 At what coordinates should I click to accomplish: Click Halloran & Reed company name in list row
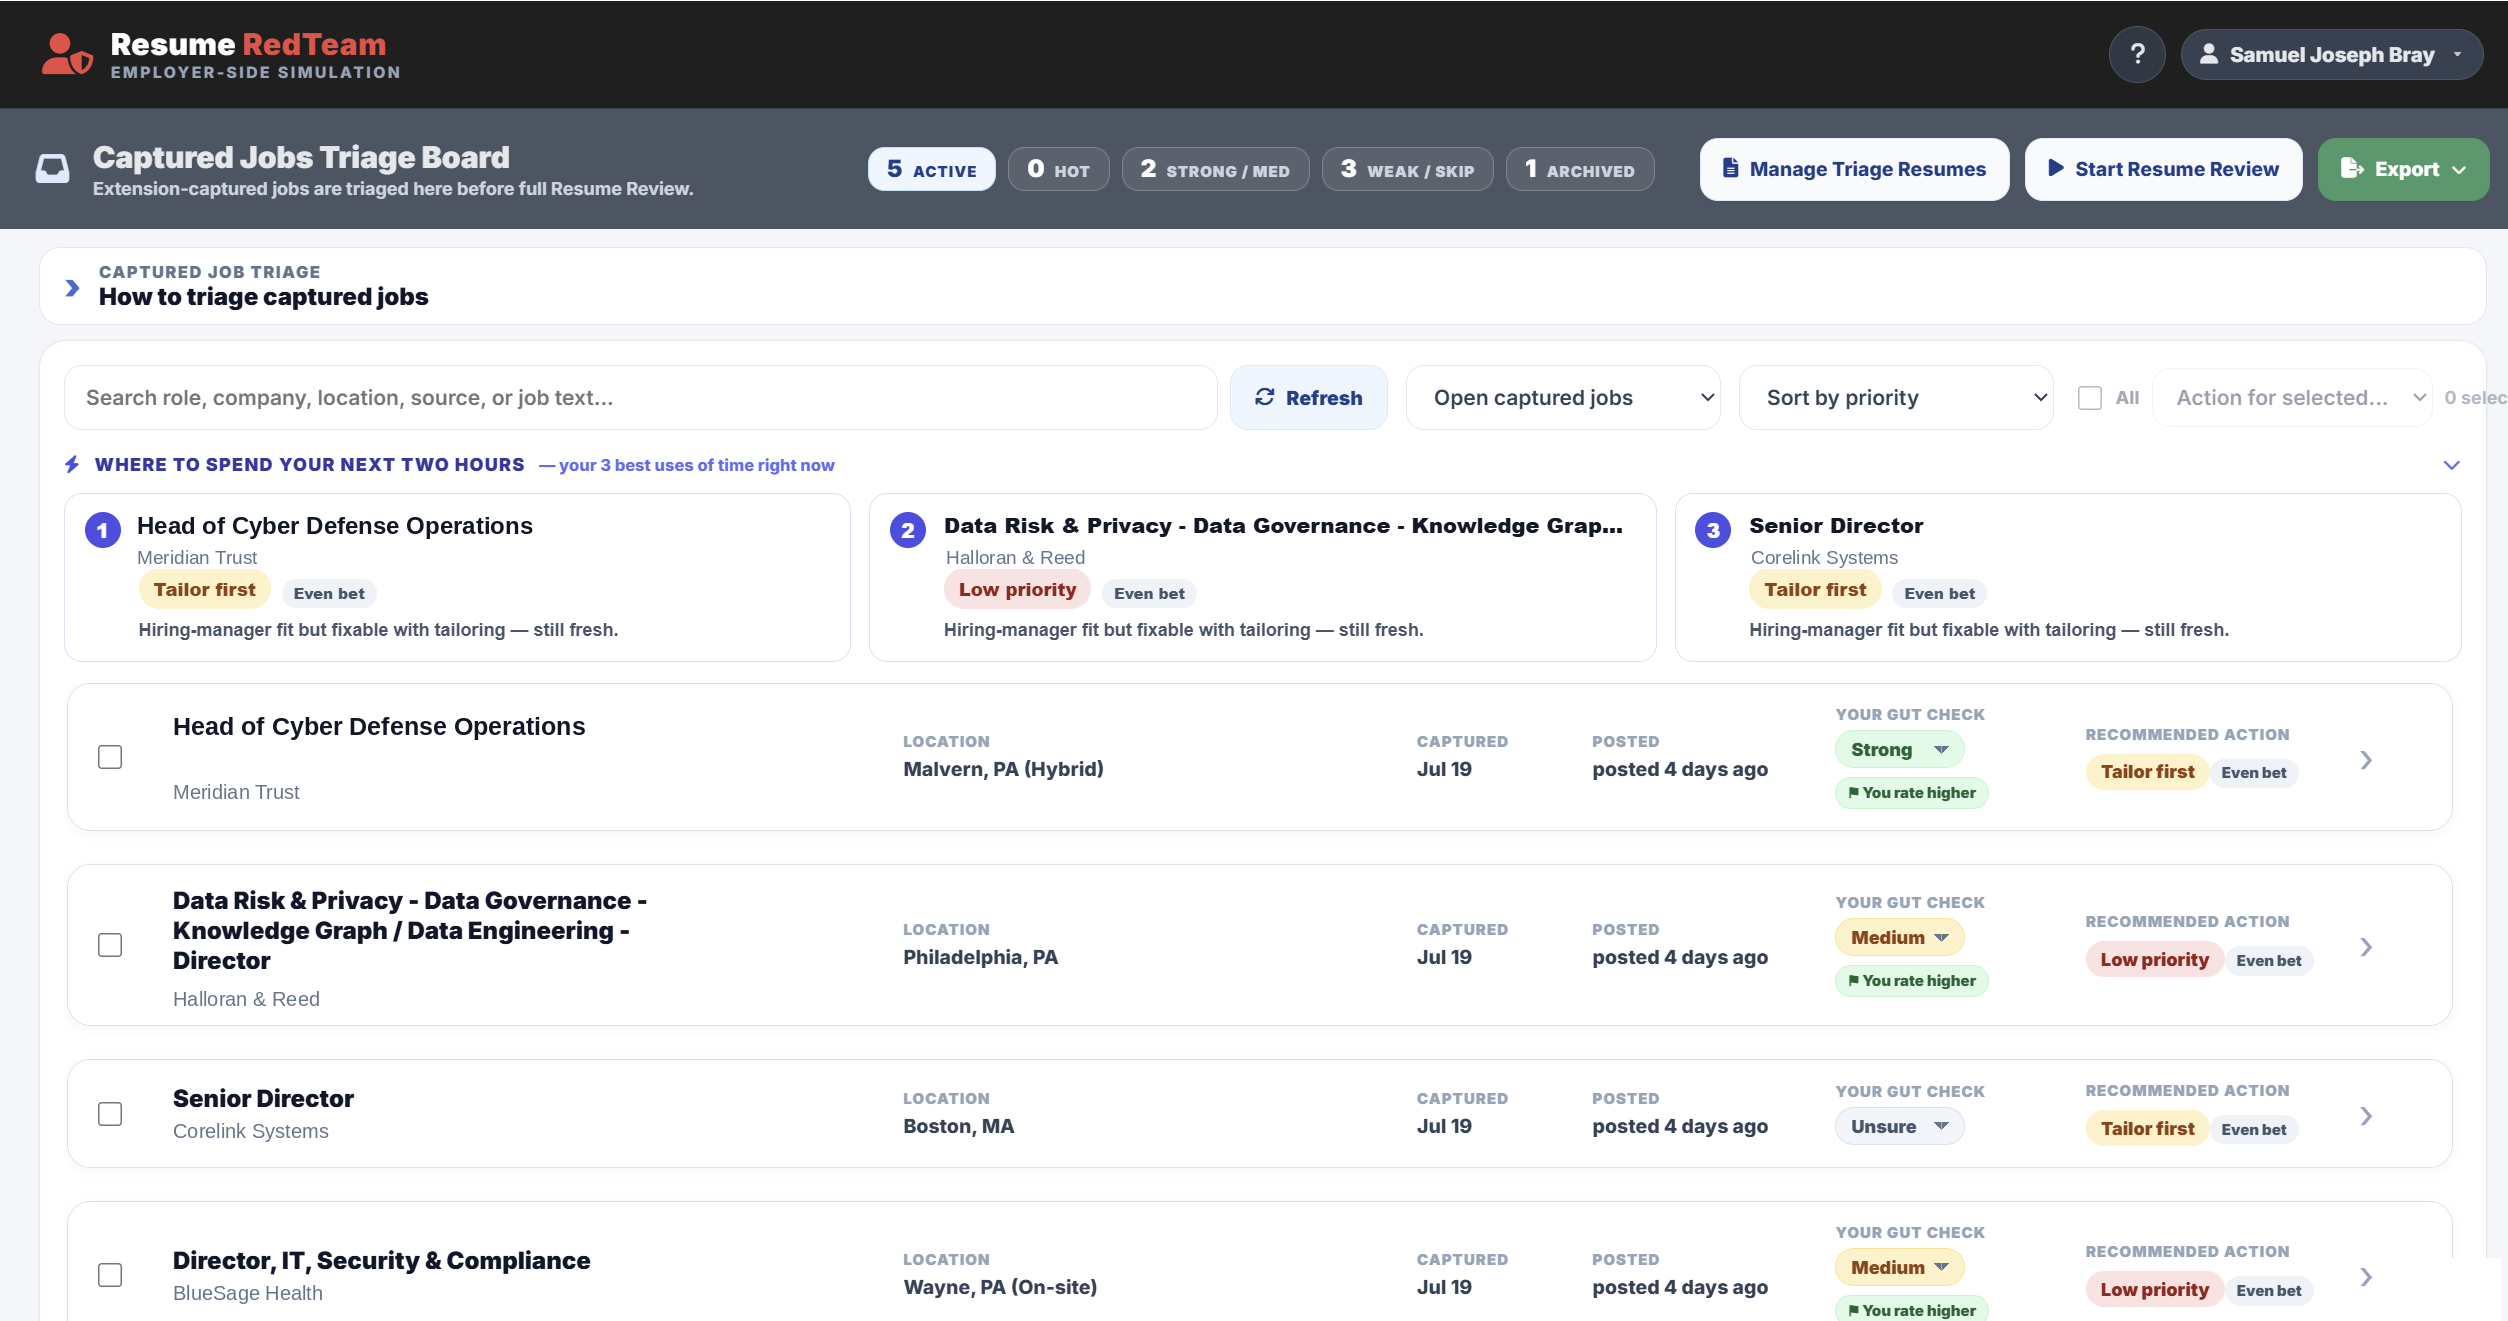246,999
